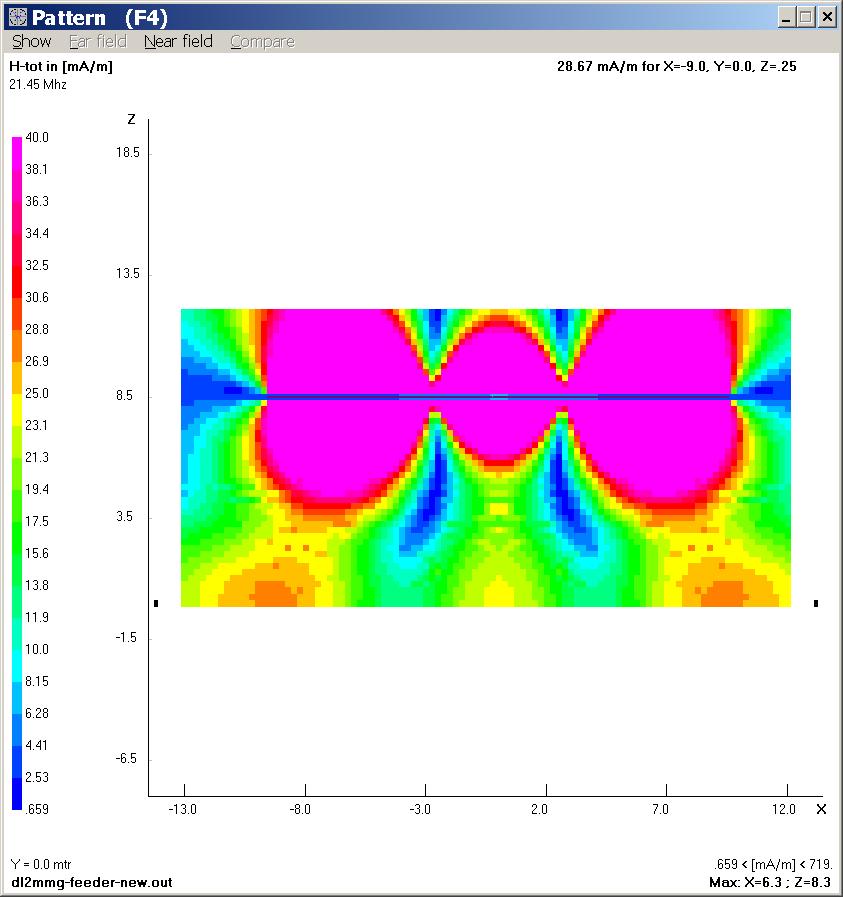Click the X axis value -8.0
The height and width of the screenshot is (897, 843).
point(300,809)
